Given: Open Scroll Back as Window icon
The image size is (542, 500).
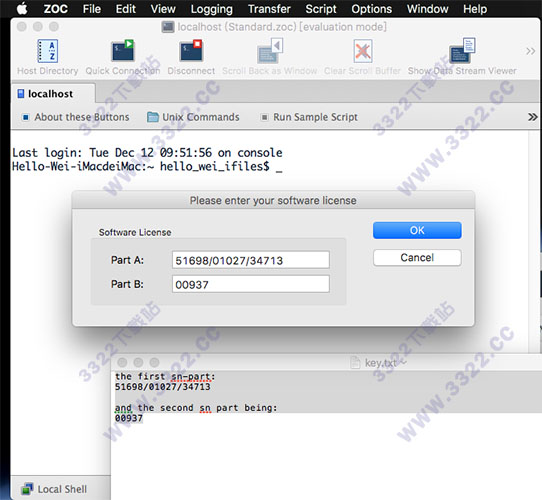Looking at the screenshot, I should point(270,50).
